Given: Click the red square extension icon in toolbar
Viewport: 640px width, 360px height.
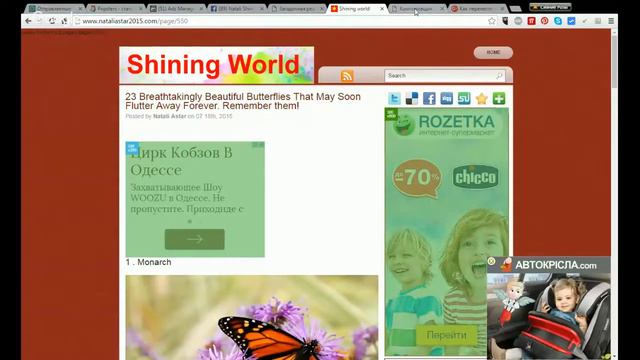Looking at the screenshot, I should pos(531,21).
